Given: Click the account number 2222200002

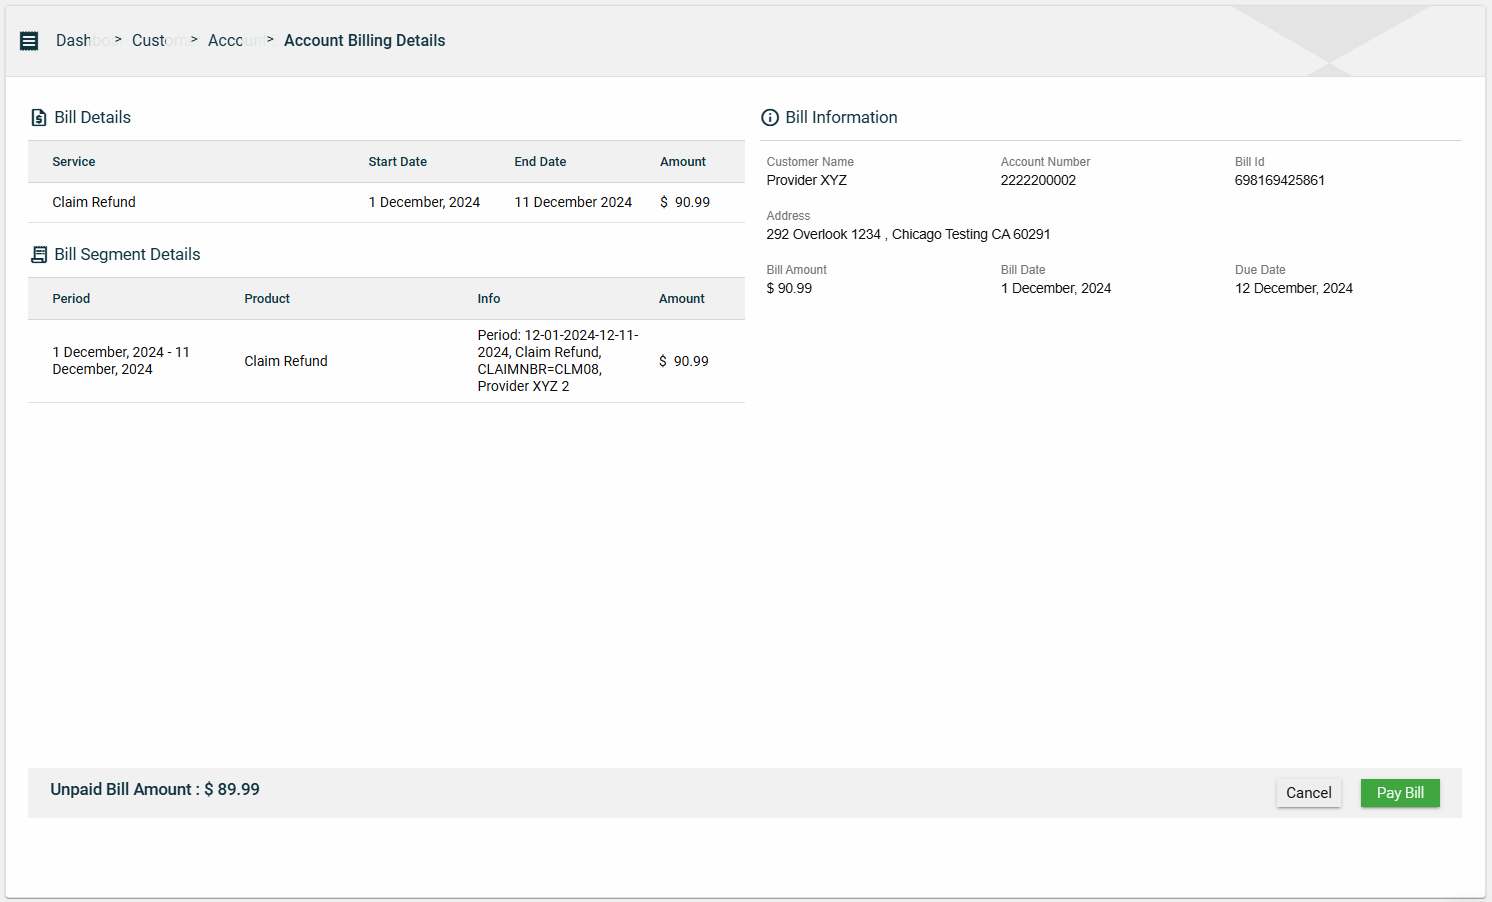Looking at the screenshot, I should tap(1038, 181).
